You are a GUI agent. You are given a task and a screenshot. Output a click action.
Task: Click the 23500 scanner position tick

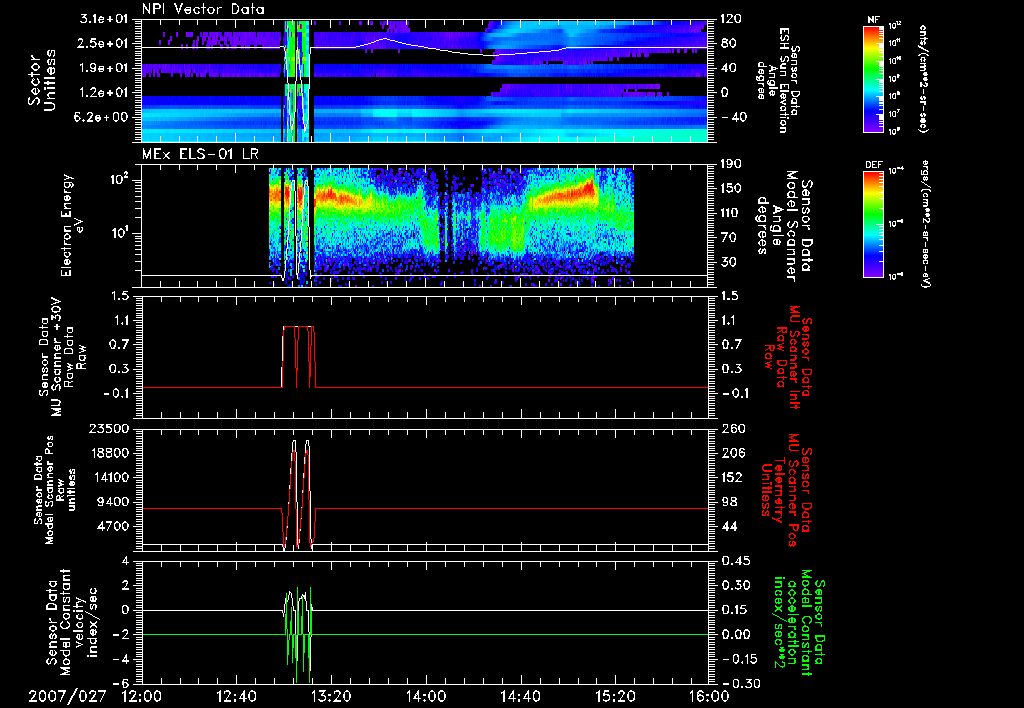tap(110, 428)
